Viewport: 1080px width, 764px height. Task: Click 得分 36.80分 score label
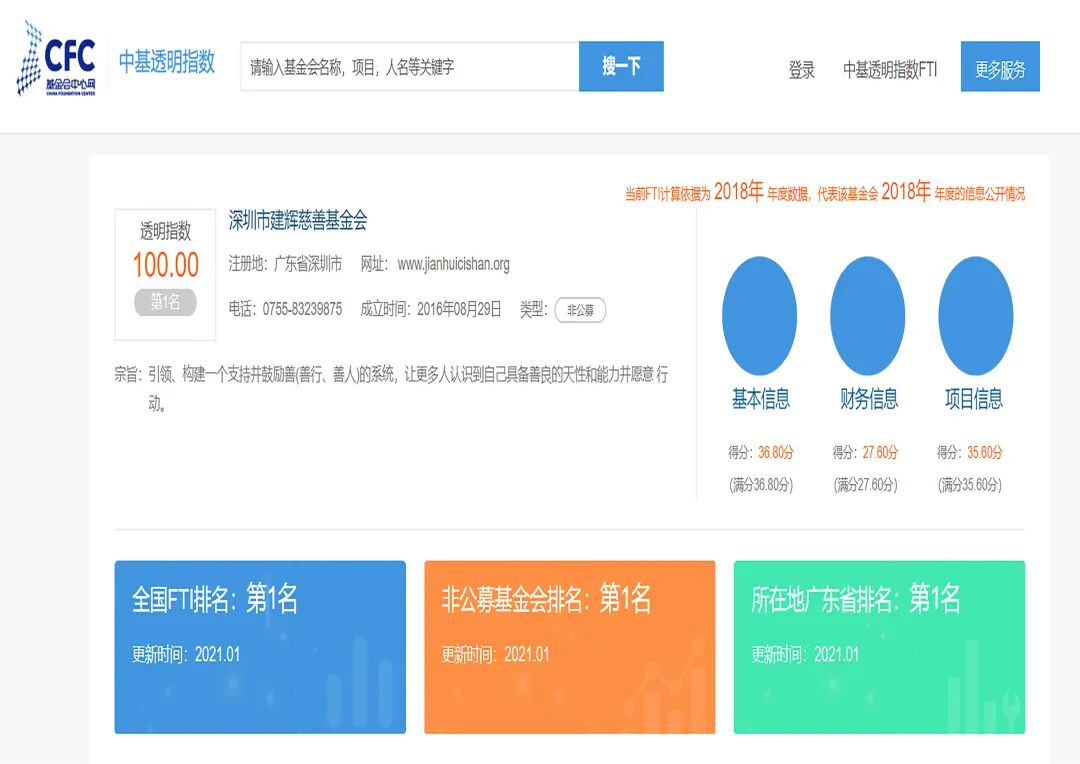[x=762, y=451]
